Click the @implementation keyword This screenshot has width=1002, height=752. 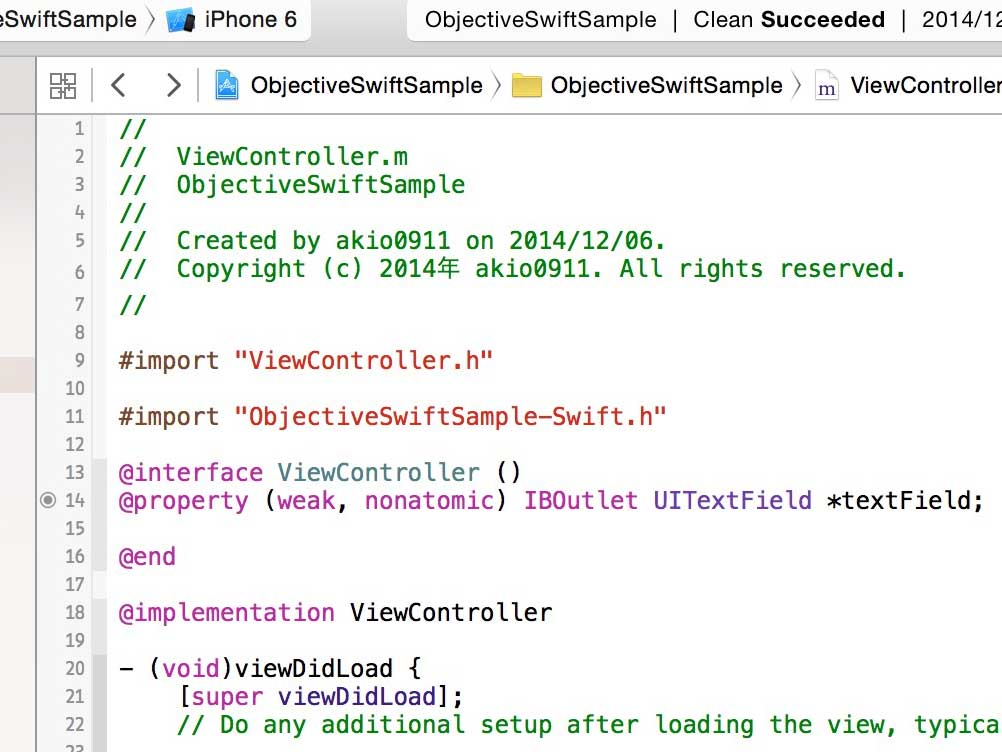[226, 613]
